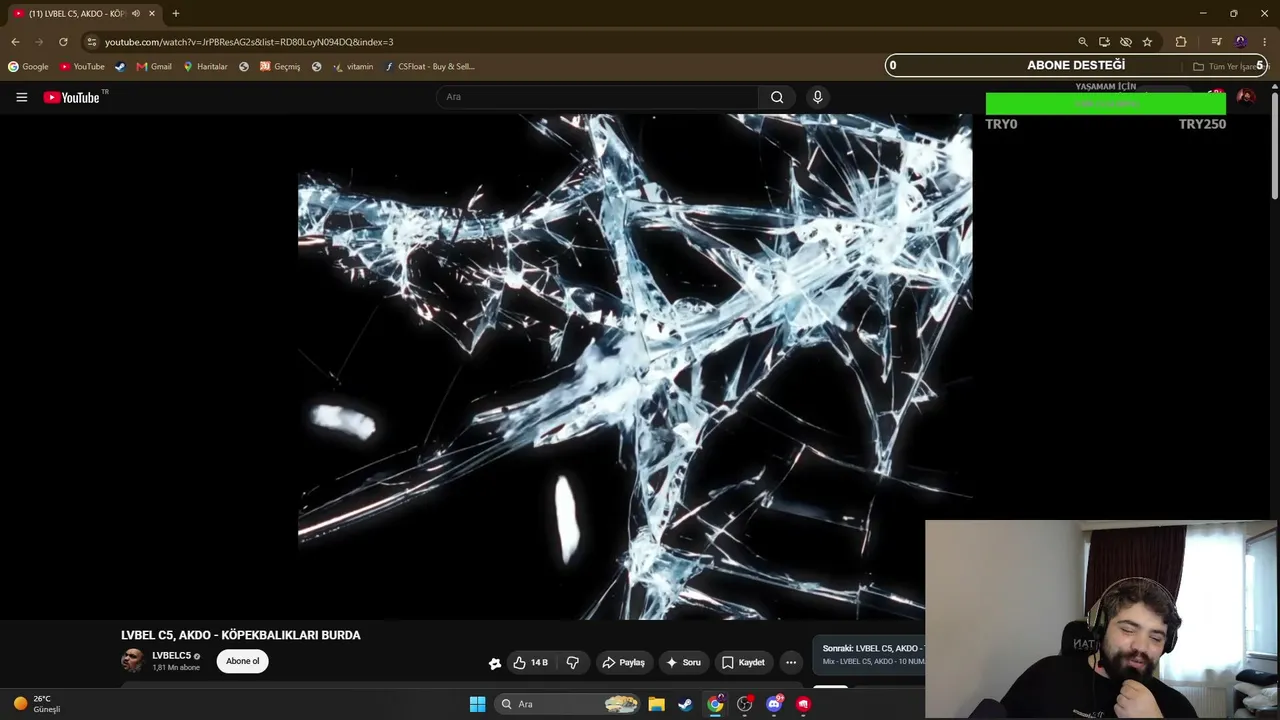Open the Steam bookmark icon
The height and width of the screenshot is (720, 1280).
pos(120,67)
